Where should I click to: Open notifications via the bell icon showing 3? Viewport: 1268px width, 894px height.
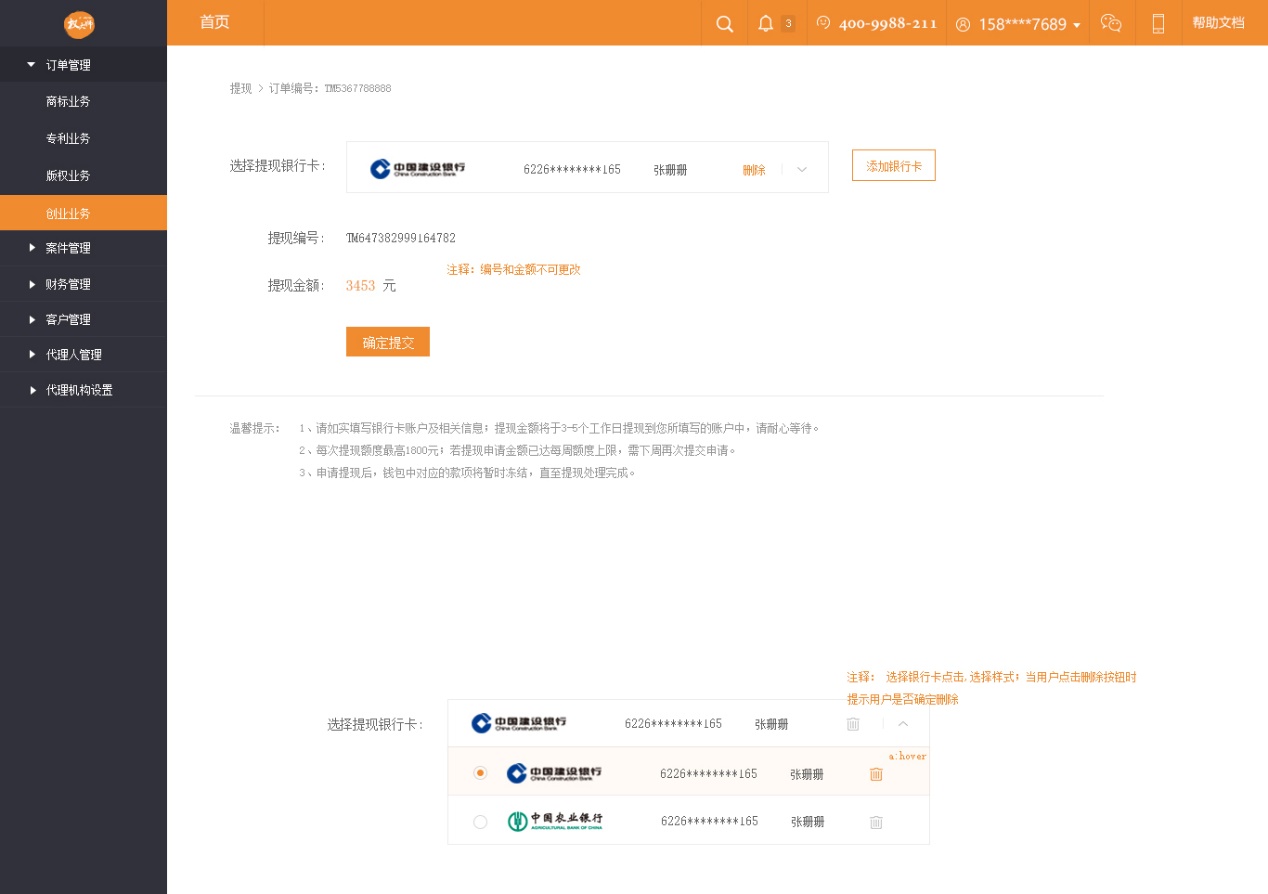(x=765, y=22)
